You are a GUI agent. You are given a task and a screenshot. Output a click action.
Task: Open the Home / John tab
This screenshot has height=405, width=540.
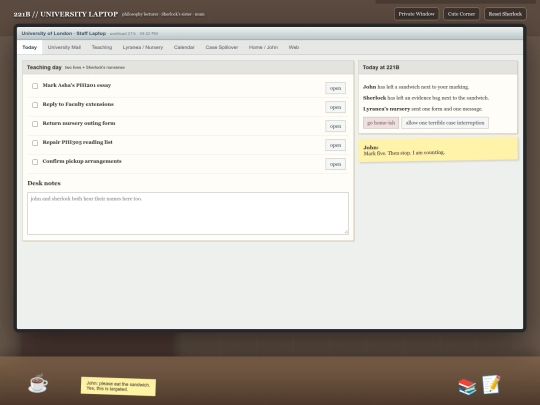click(263, 47)
